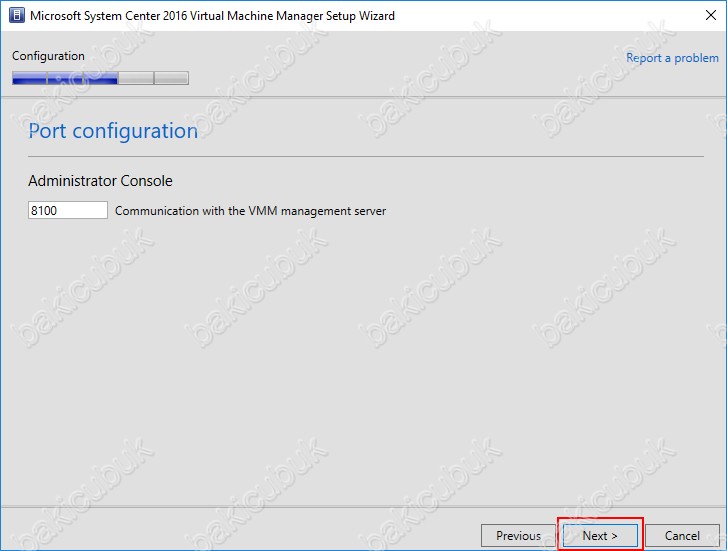Cancel the setup wizard
Viewport: 727px width, 551px height.
pos(682,536)
